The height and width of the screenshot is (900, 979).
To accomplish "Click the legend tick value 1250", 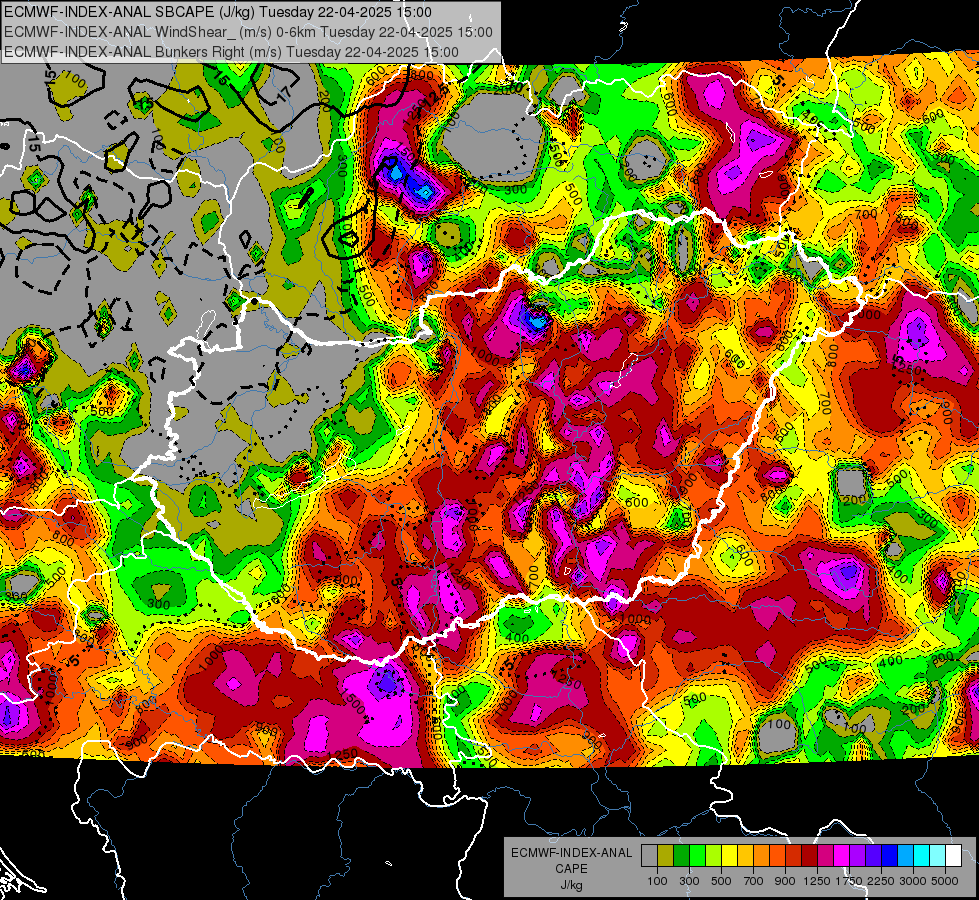I will [817, 881].
